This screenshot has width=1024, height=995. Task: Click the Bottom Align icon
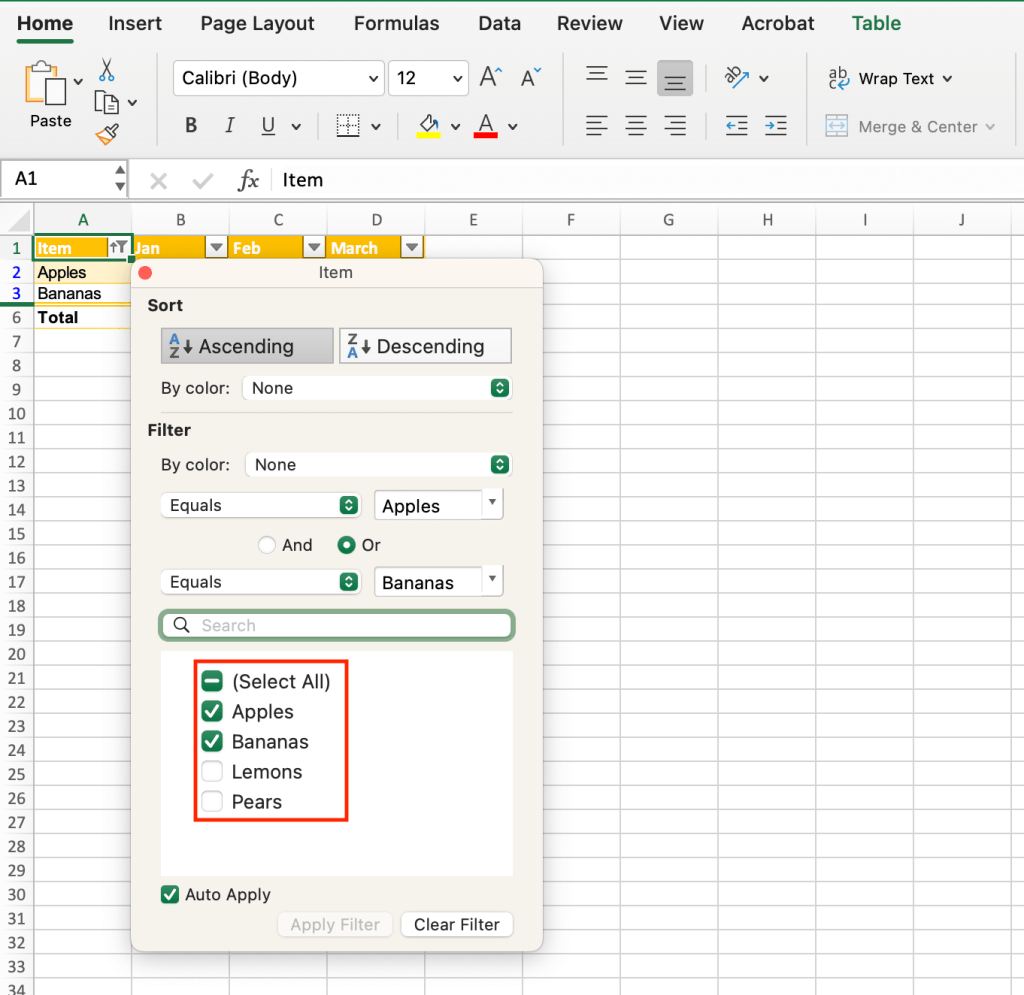tap(675, 78)
